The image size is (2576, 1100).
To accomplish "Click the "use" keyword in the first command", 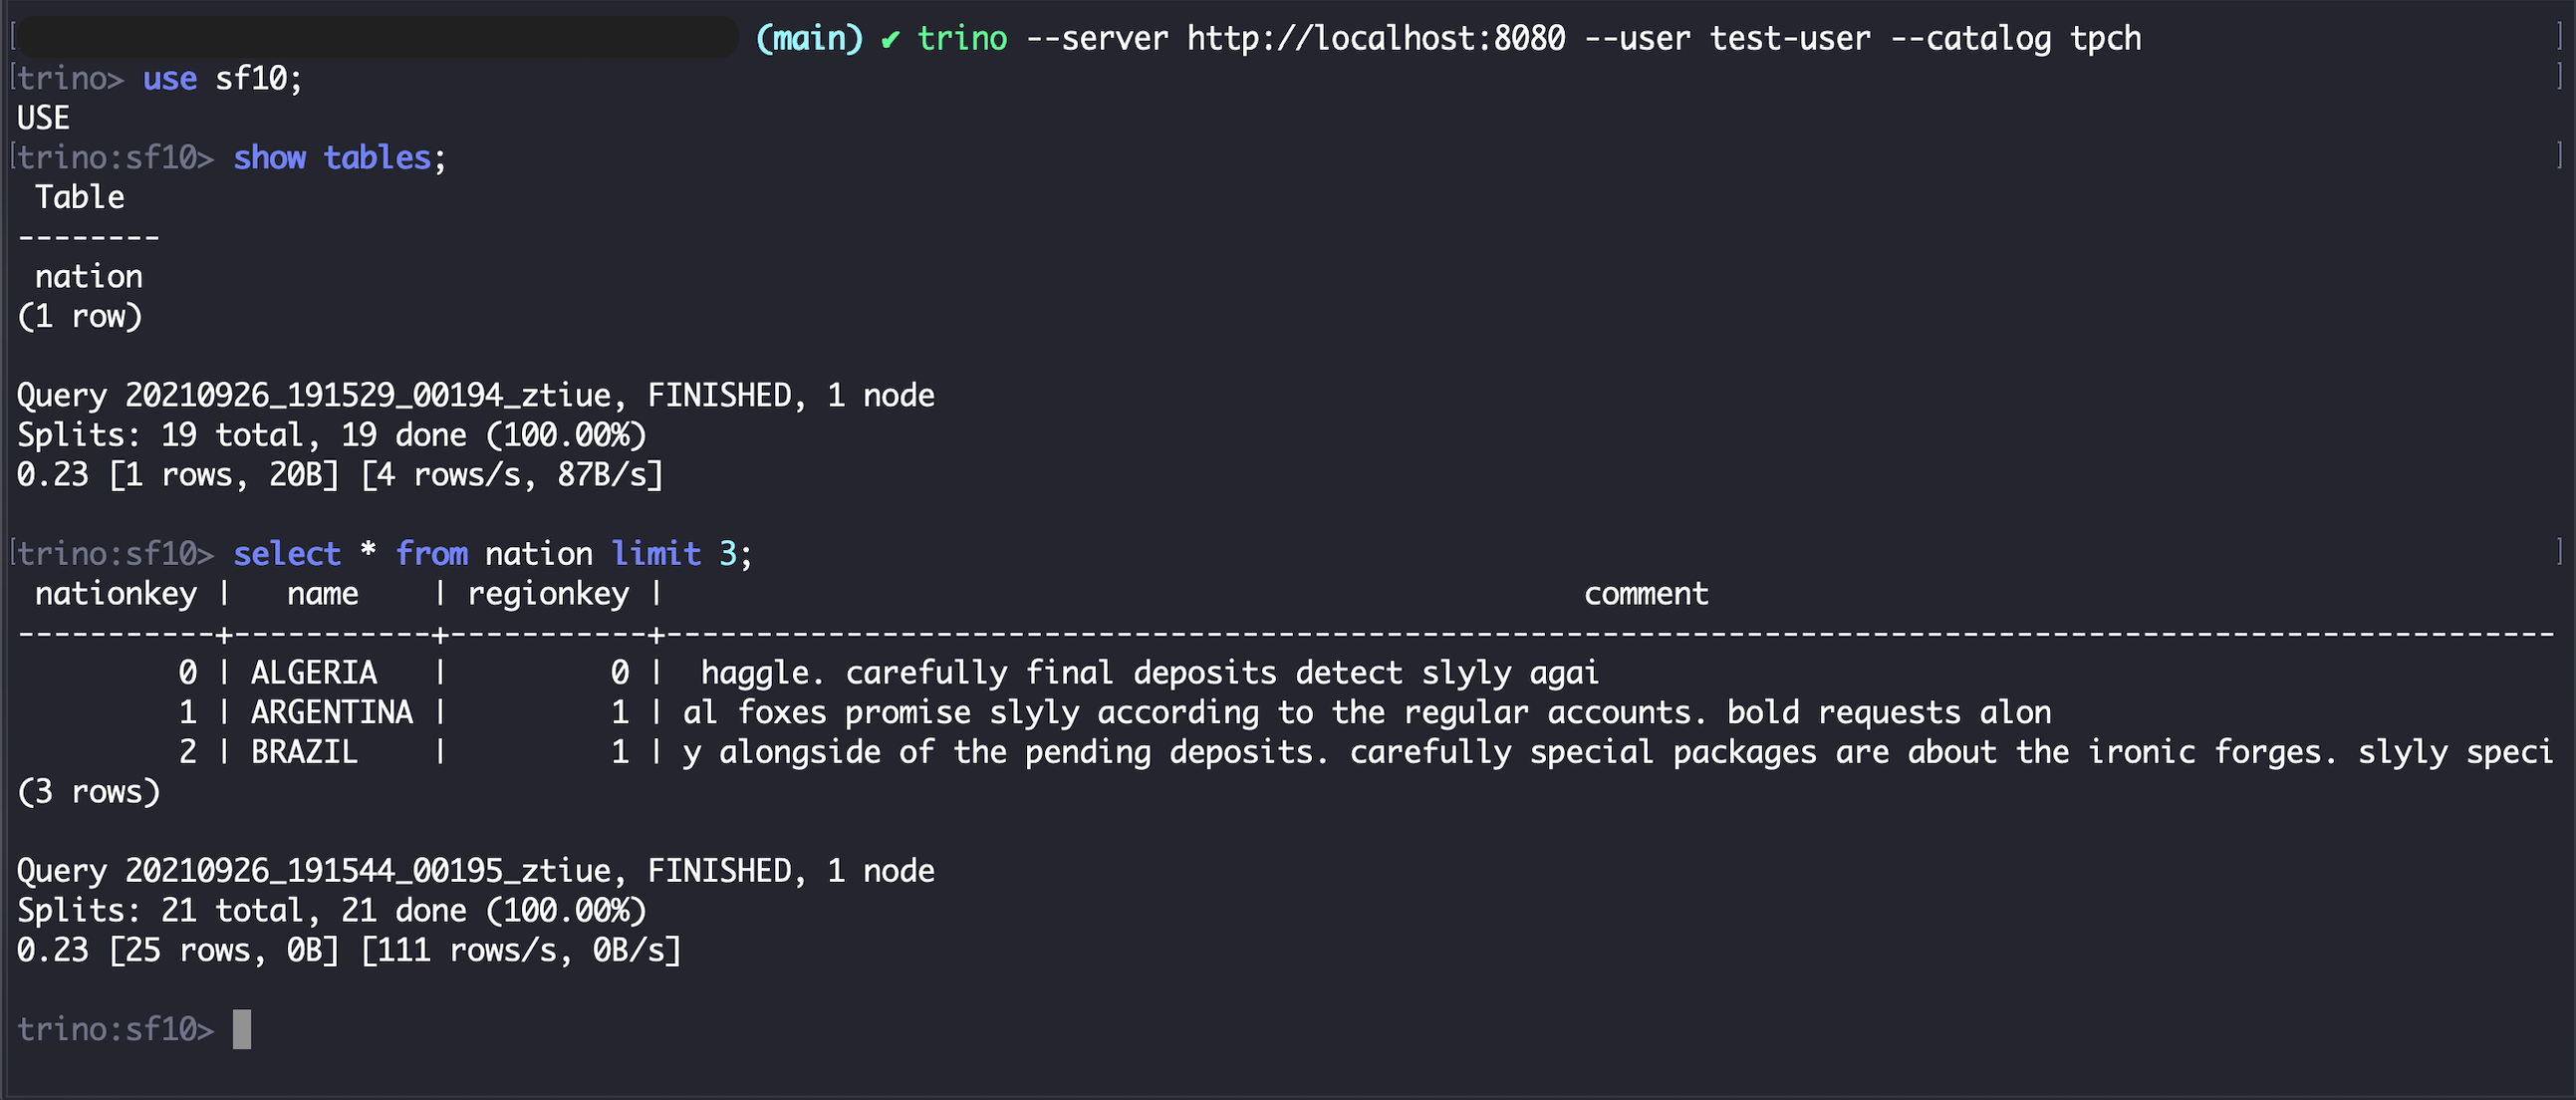I will coord(169,79).
